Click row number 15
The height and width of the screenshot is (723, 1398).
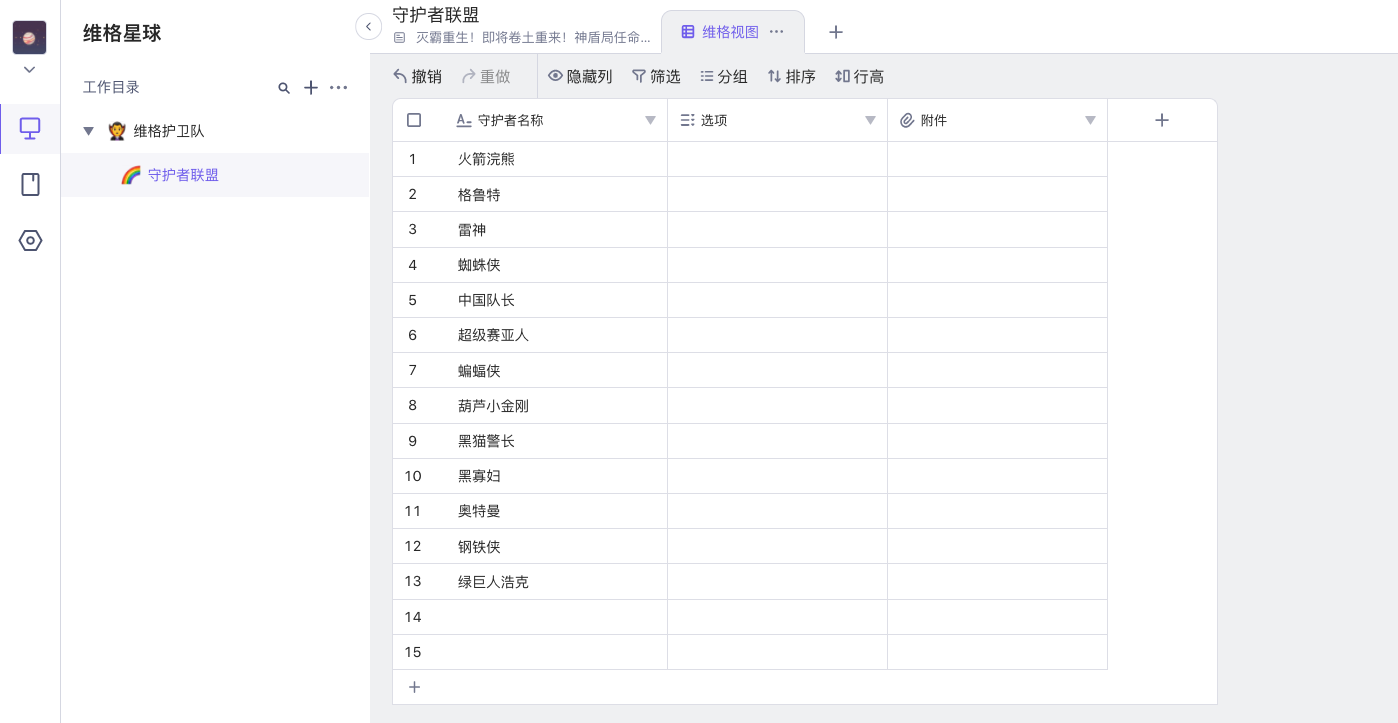[x=413, y=652]
